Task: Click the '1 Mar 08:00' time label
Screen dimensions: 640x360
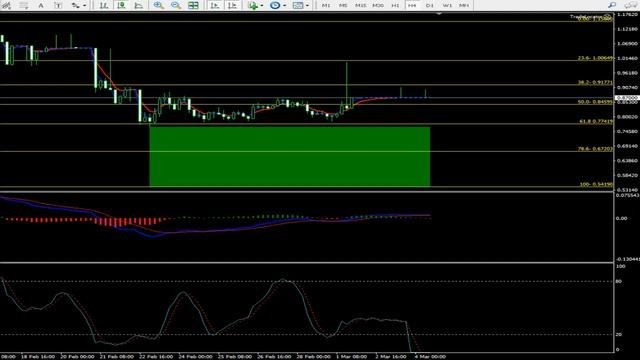Action: pyautogui.click(x=352, y=357)
